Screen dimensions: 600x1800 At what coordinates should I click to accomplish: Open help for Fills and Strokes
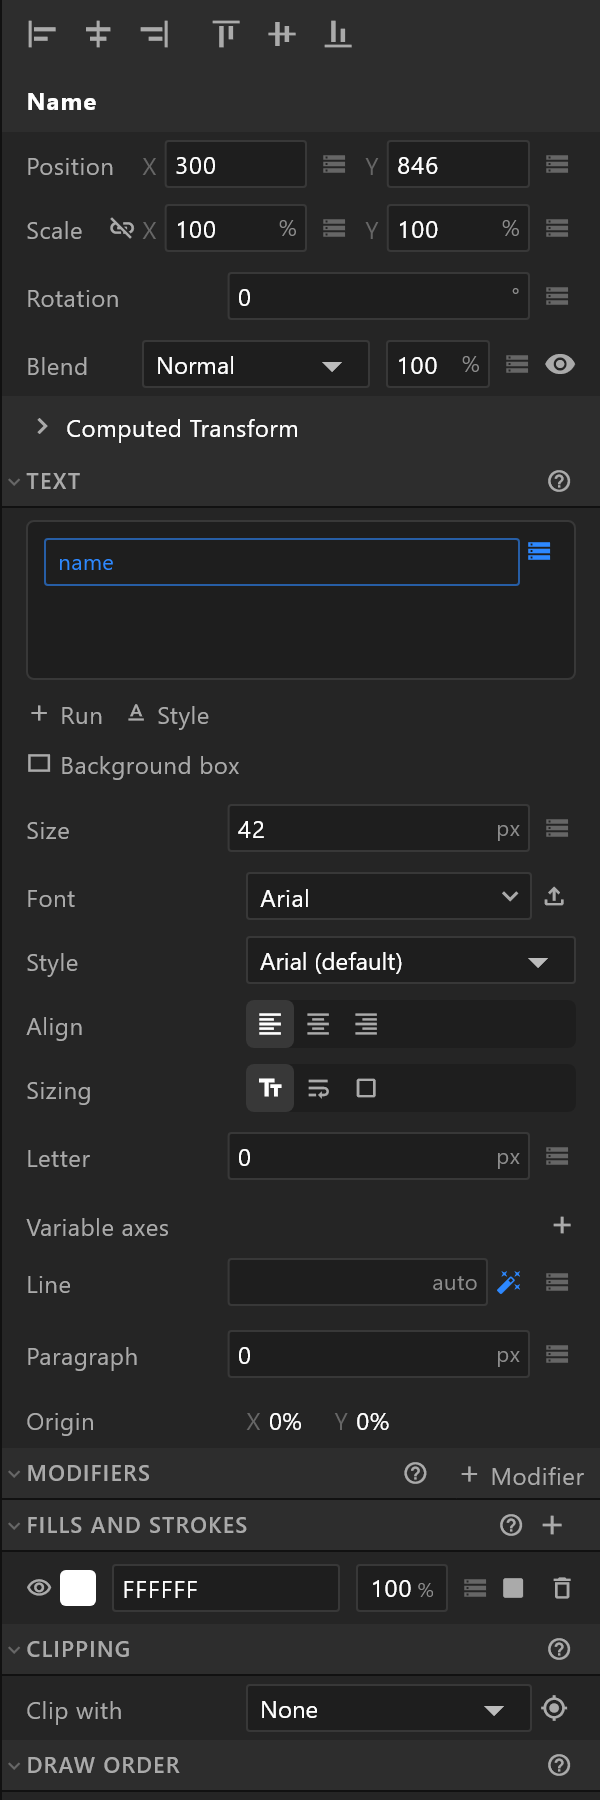[x=511, y=1525]
